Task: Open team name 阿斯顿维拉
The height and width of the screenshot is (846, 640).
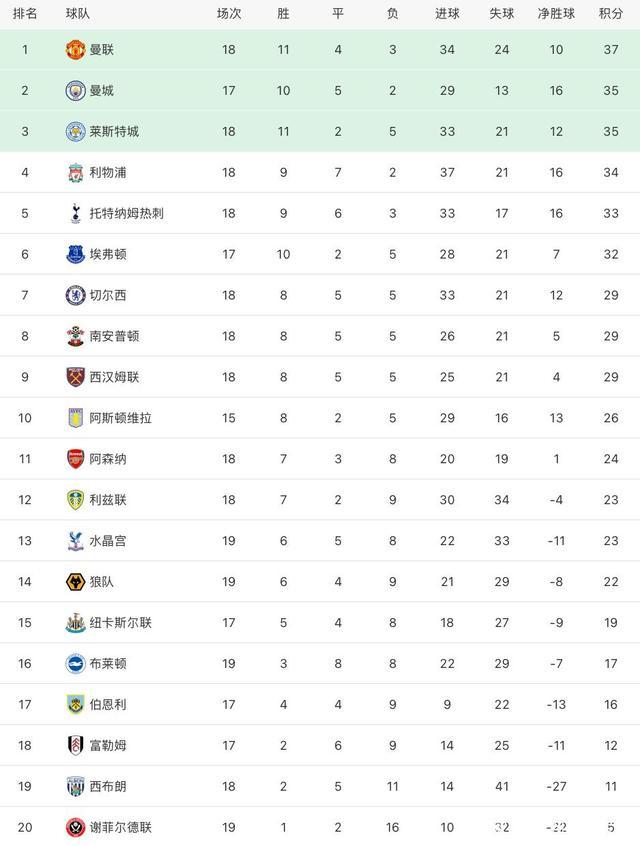Action: click(120, 418)
